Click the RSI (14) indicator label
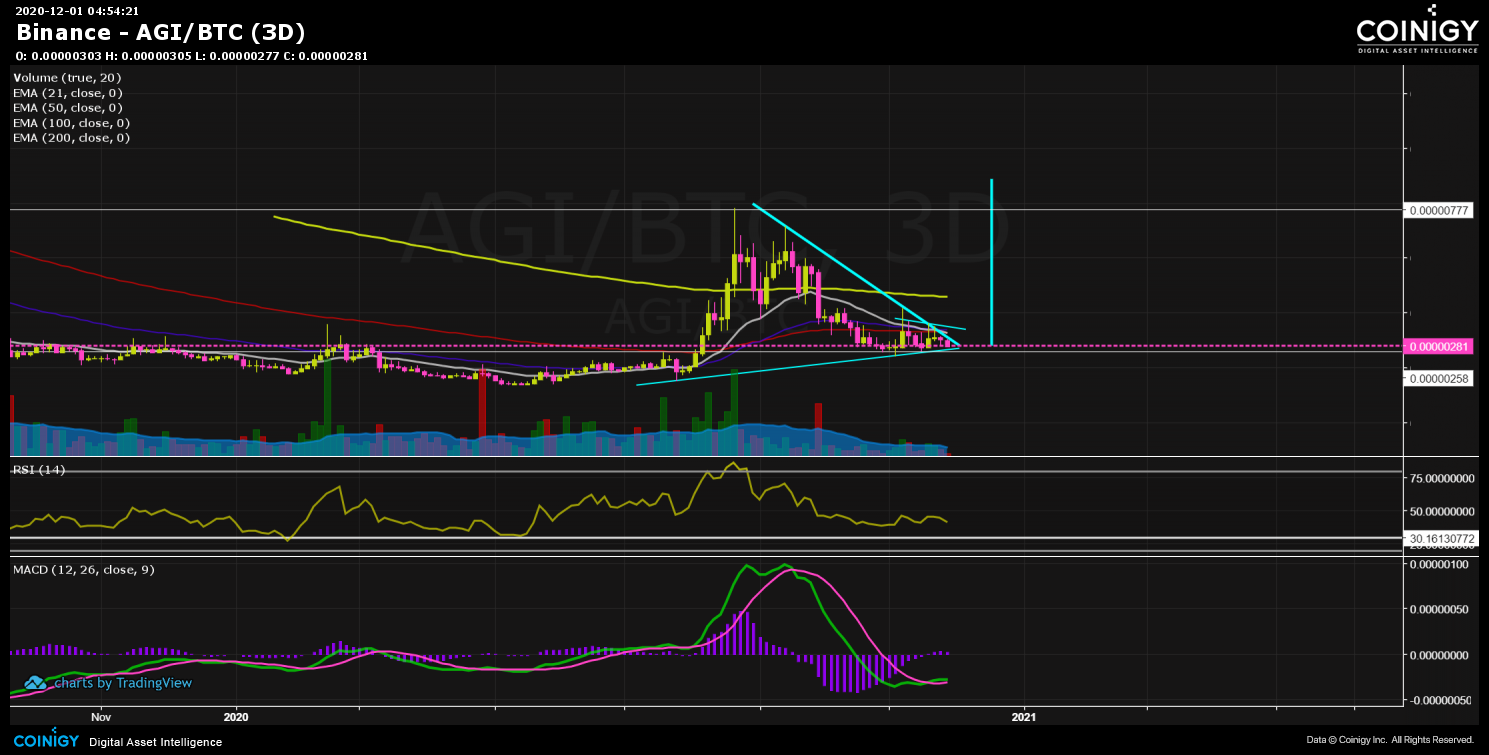Screen dimensions: 1489x755 pos(36,469)
